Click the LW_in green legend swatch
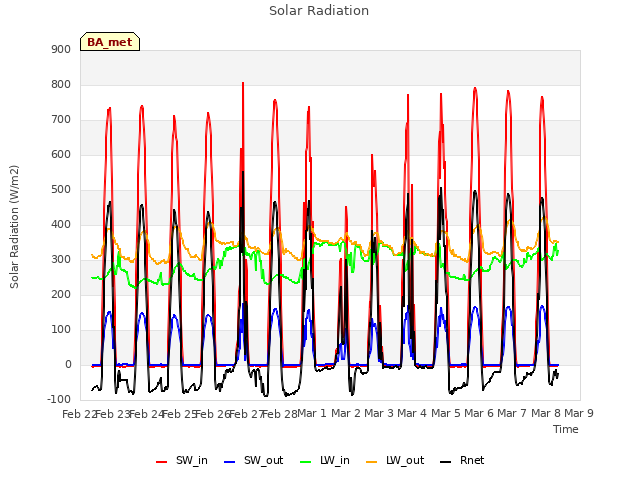Image resolution: width=640 pixels, height=480 pixels. (x=306, y=462)
